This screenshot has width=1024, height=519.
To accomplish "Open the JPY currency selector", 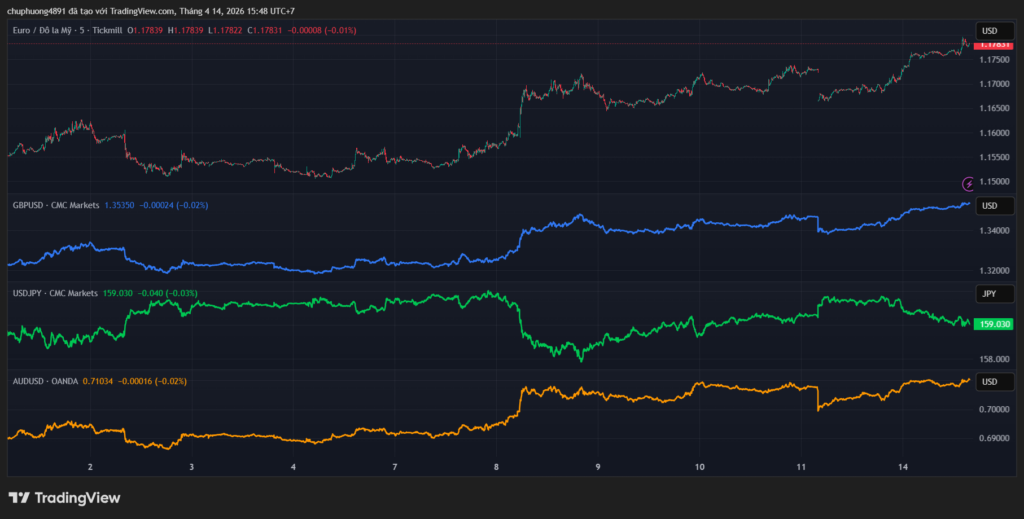I will [x=989, y=294].
